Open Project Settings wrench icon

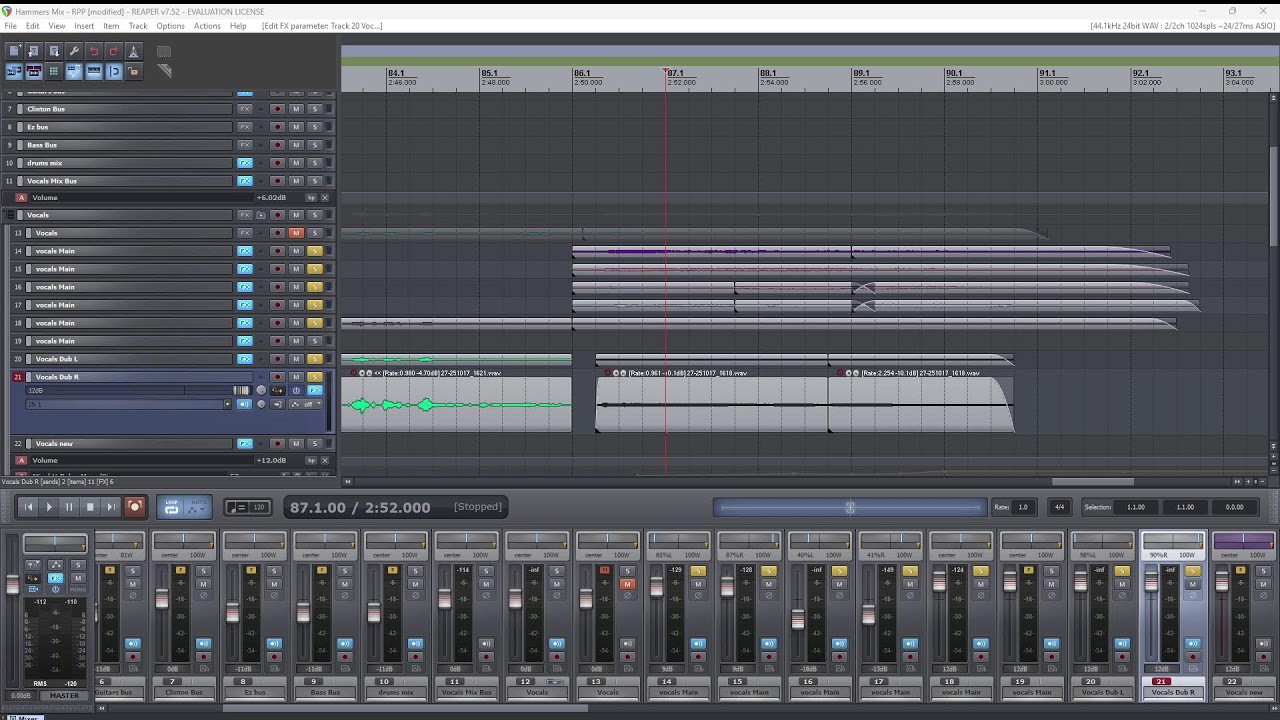(74, 51)
